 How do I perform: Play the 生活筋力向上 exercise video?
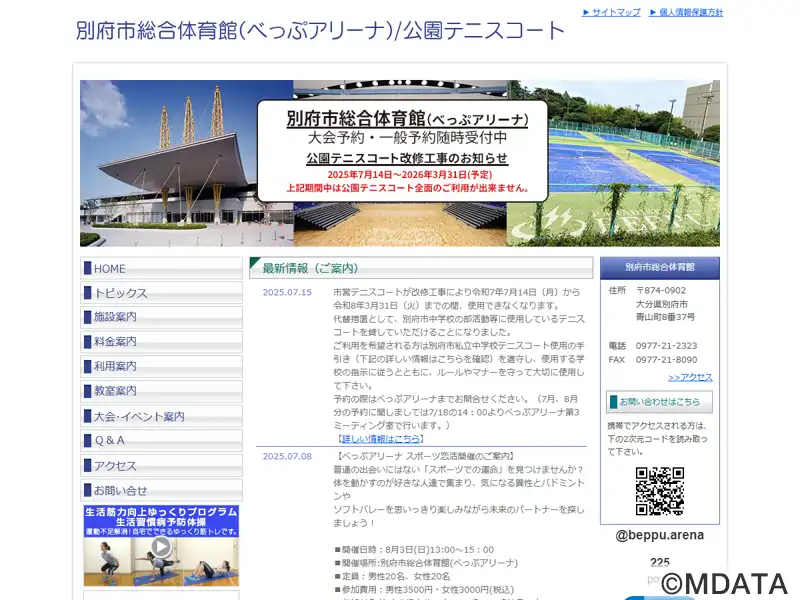[x=161, y=546]
